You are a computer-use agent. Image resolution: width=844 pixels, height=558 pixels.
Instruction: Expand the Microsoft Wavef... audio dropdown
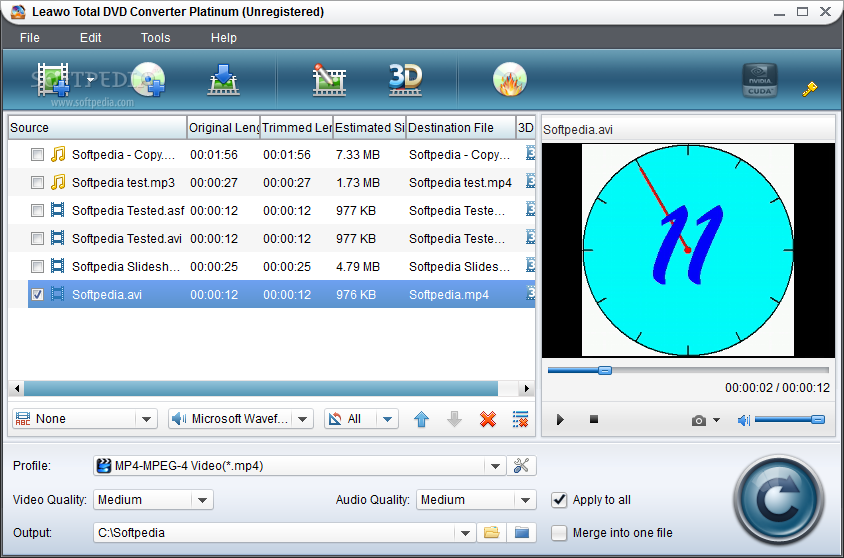coord(303,419)
